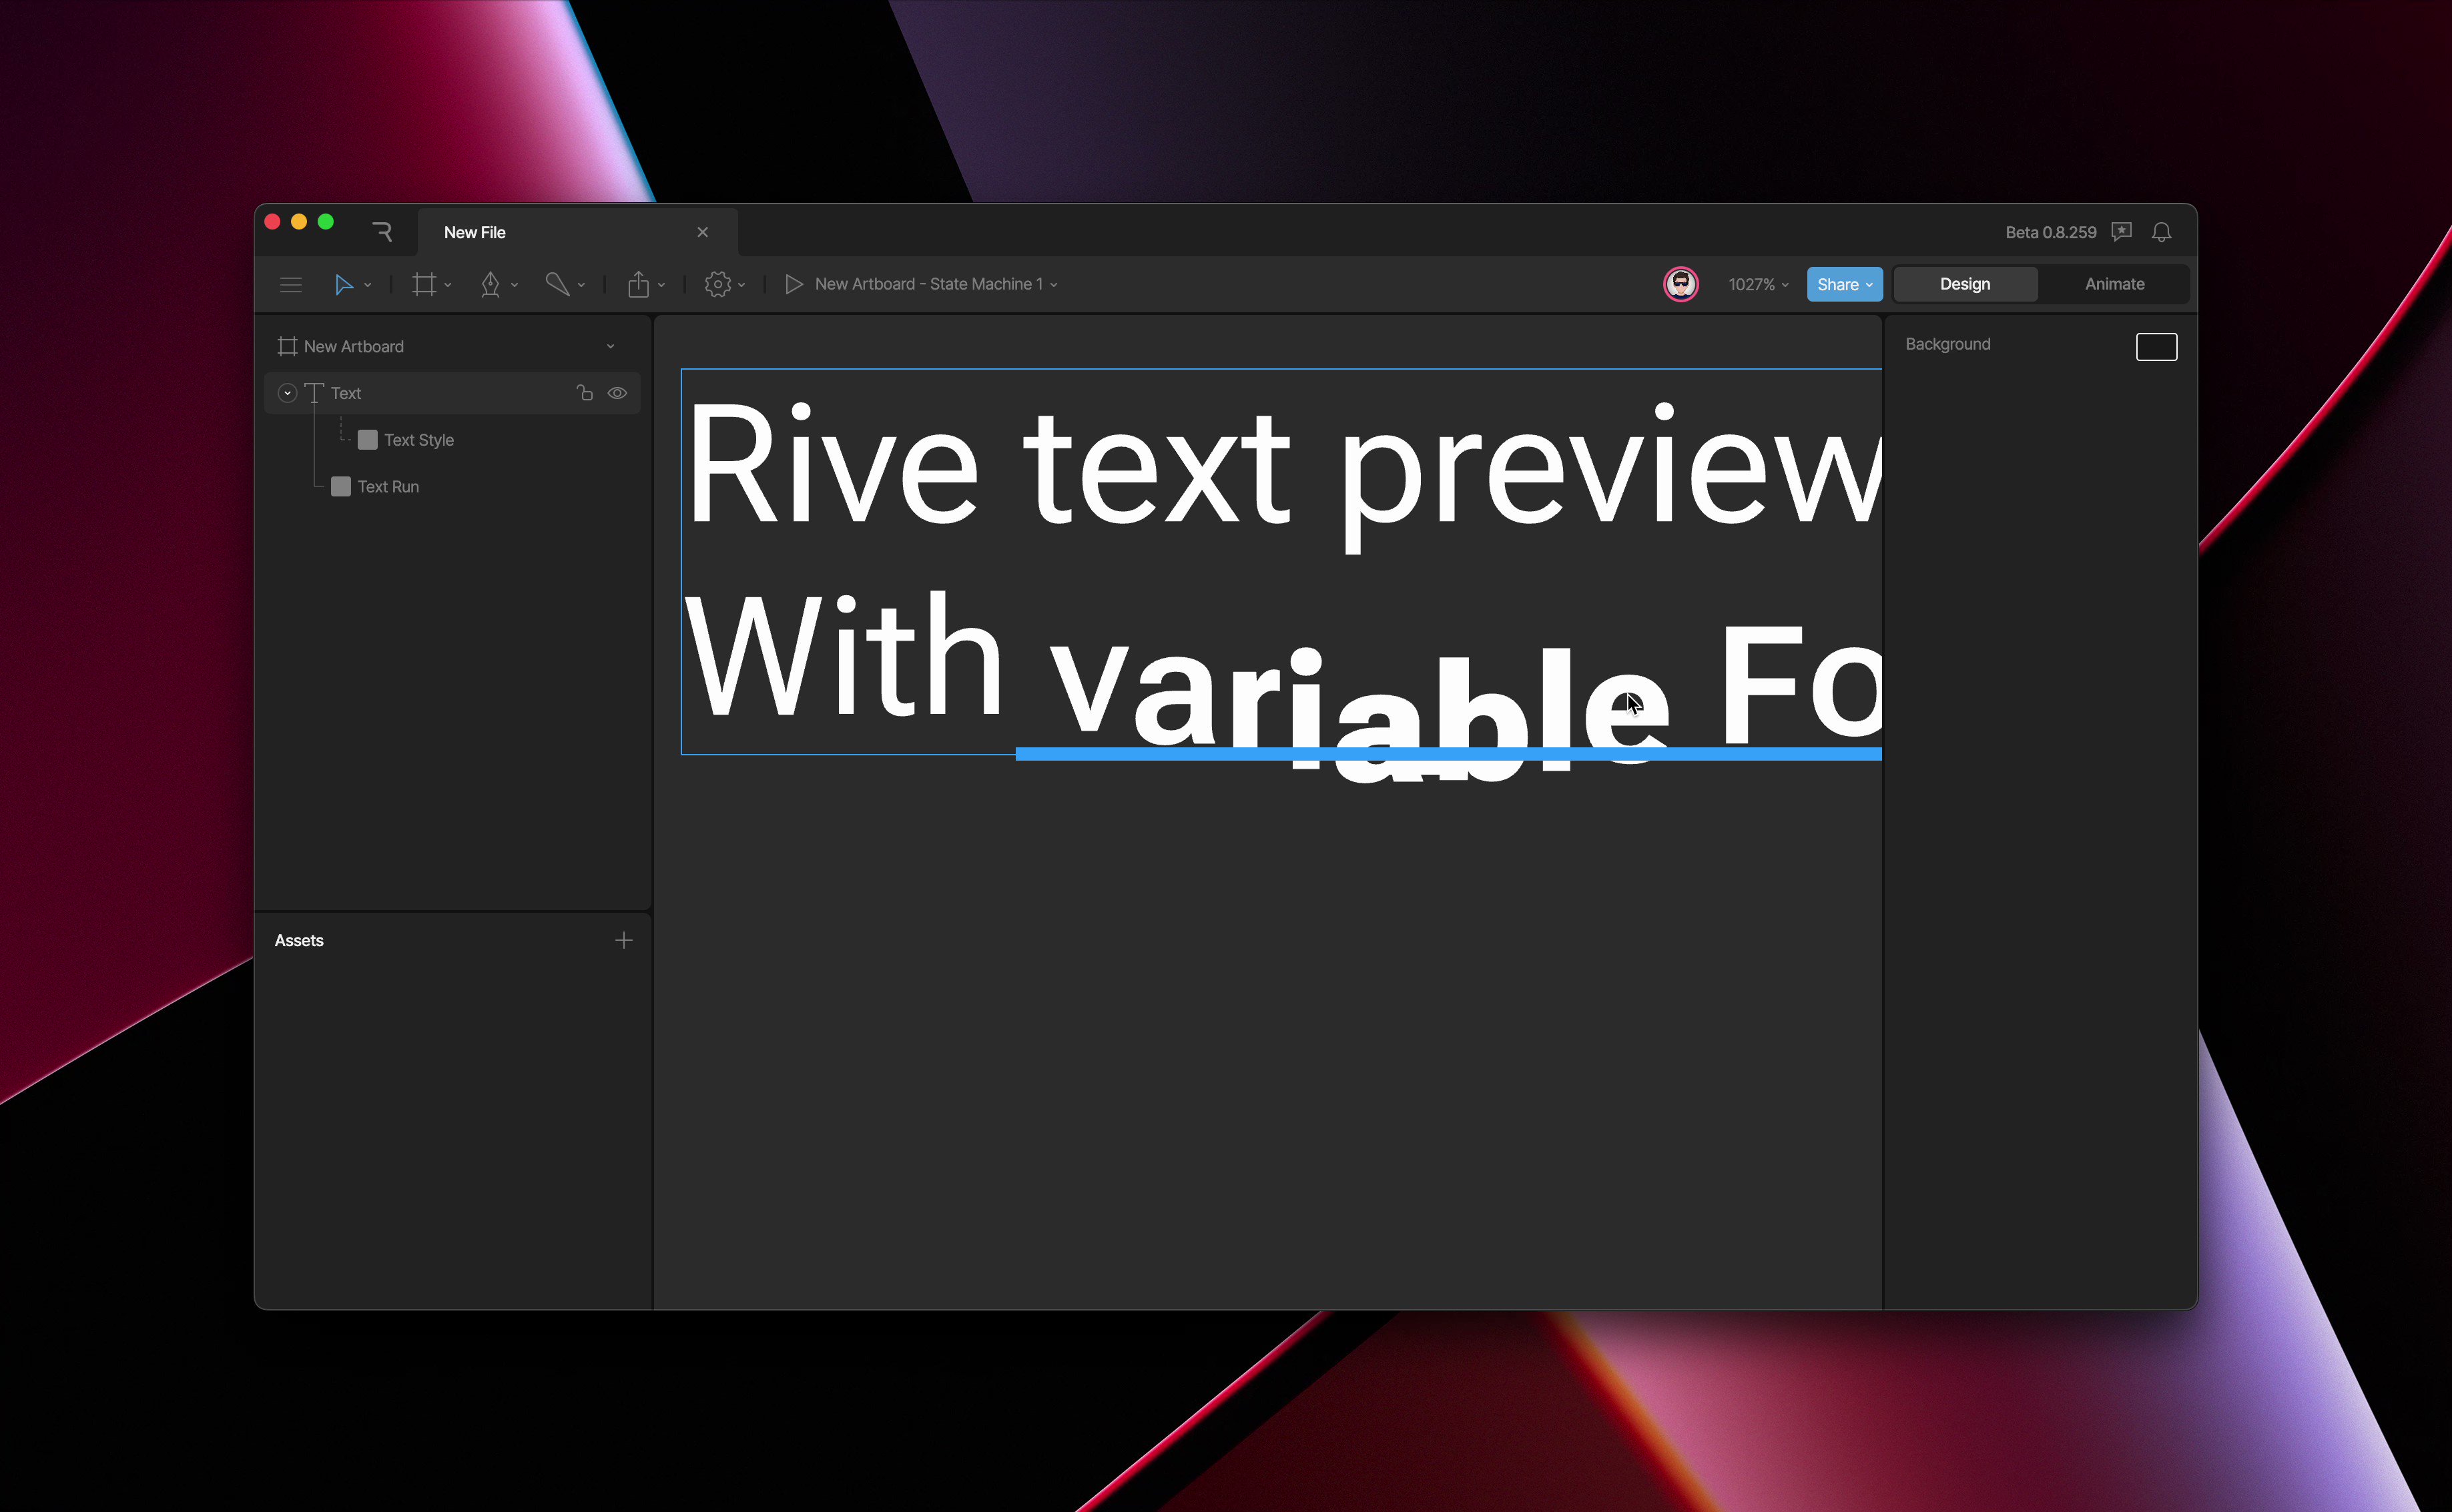This screenshot has width=2452, height=1512.
Task: Select the arrow Select tool
Action: pyautogui.click(x=343, y=285)
